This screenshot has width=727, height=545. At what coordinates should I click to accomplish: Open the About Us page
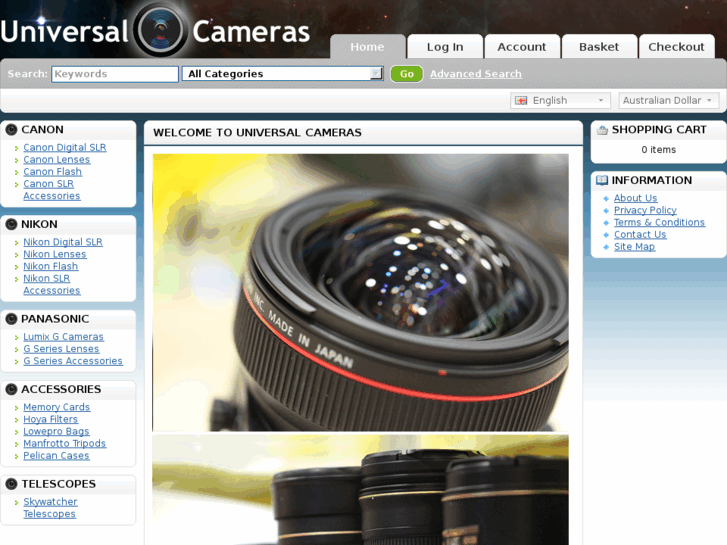635,198
